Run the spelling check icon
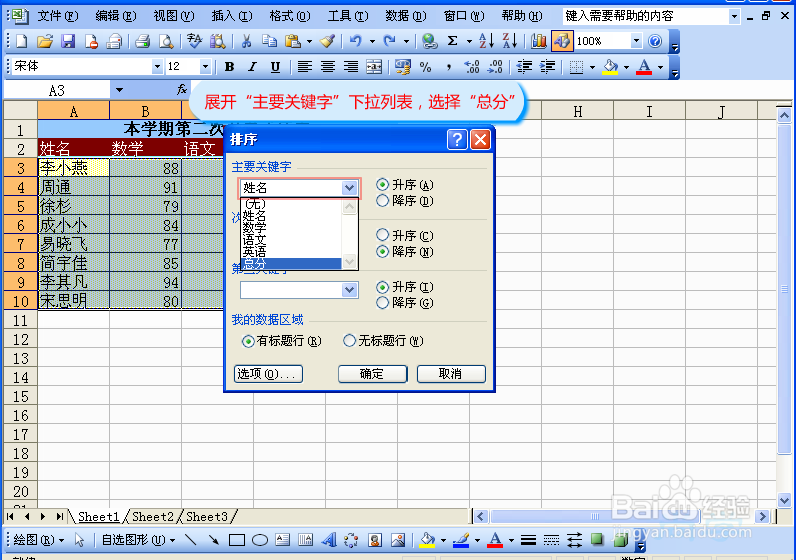 (x=194, y=41)
